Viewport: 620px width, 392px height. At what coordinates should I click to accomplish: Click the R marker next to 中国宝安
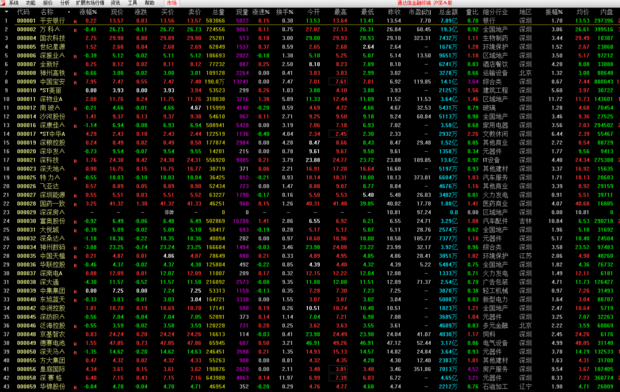[75, 82]
